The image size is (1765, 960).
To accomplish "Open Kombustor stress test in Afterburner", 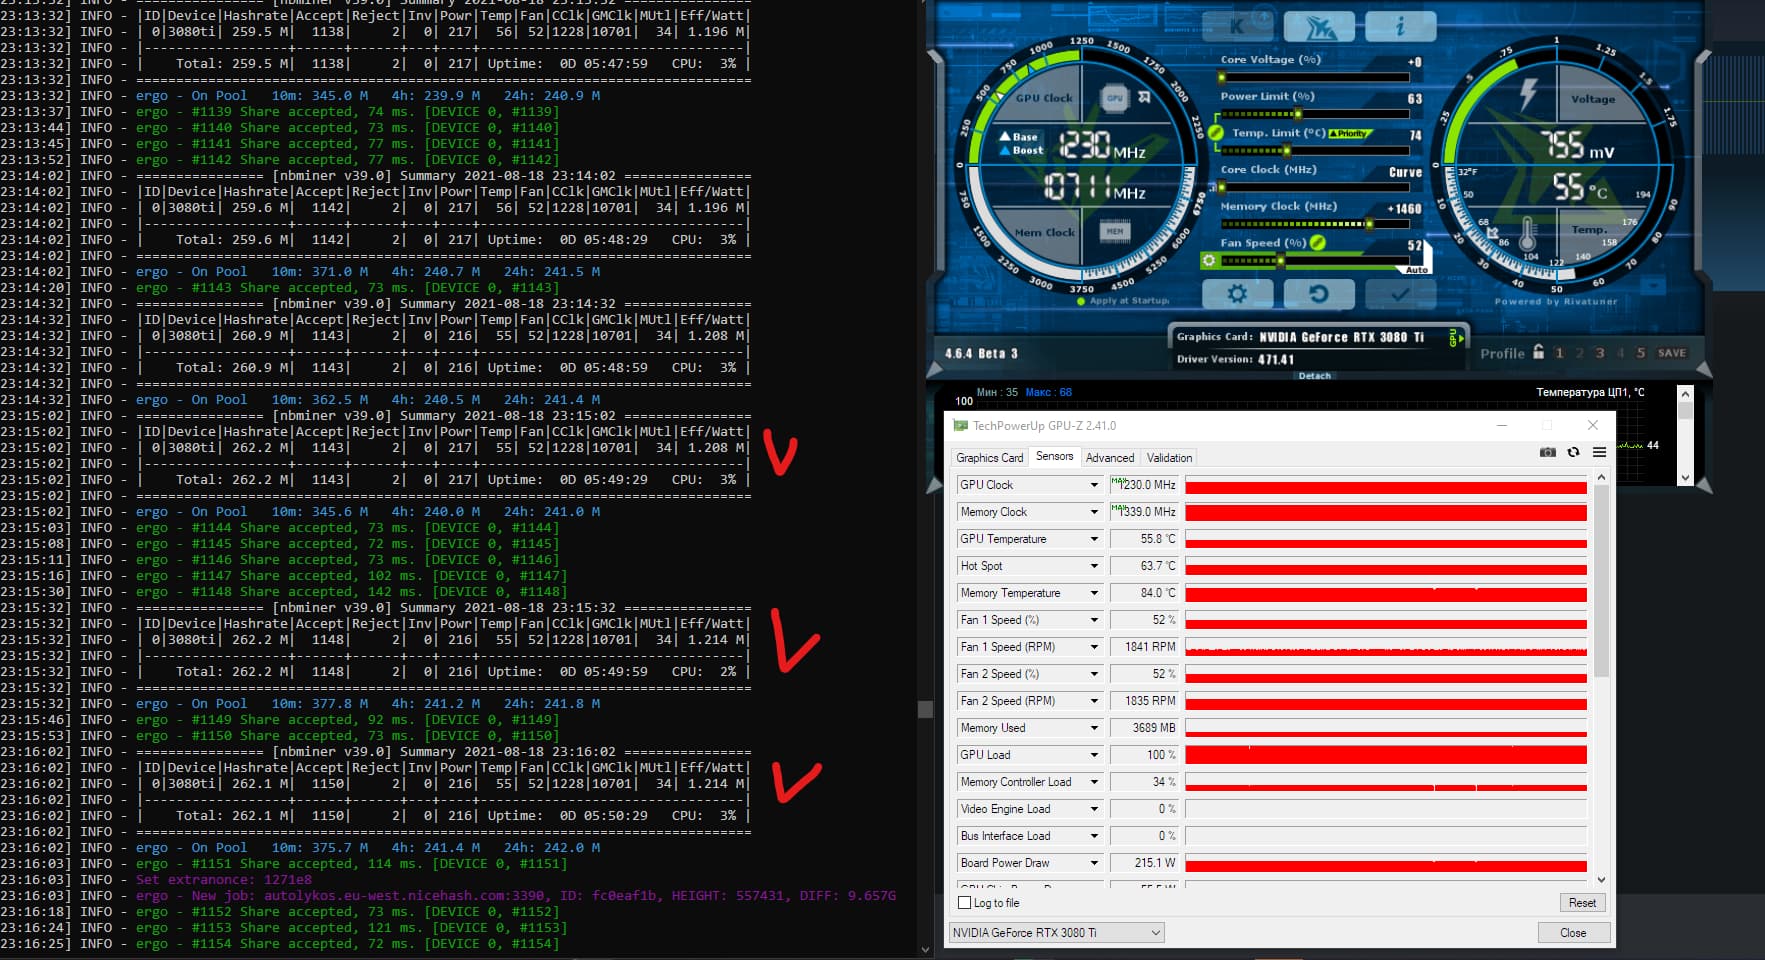I will 1237,26.
